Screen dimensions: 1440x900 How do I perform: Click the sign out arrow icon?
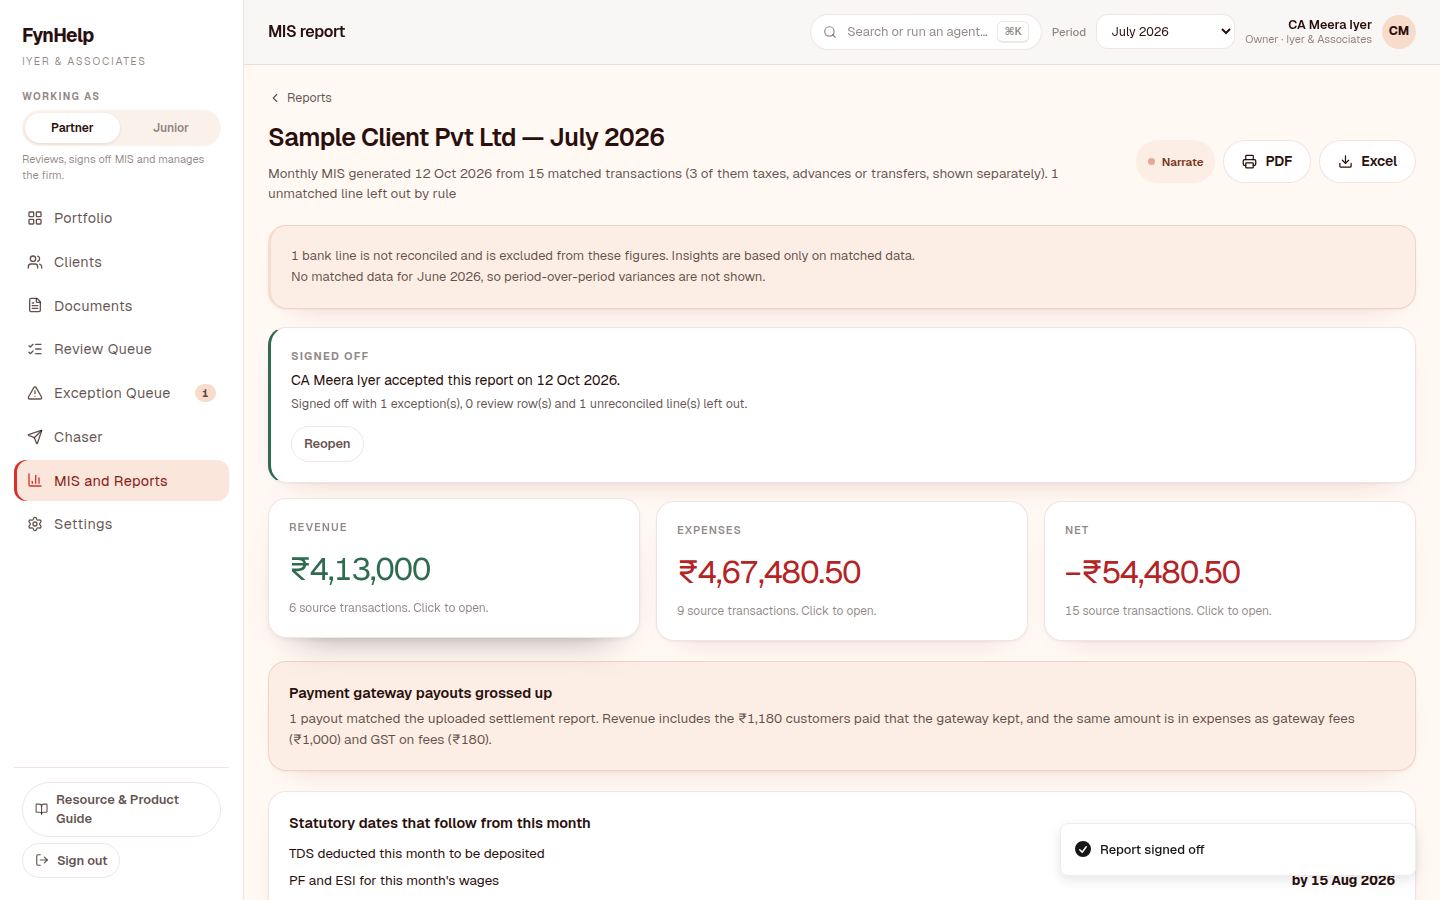point(42,860)
